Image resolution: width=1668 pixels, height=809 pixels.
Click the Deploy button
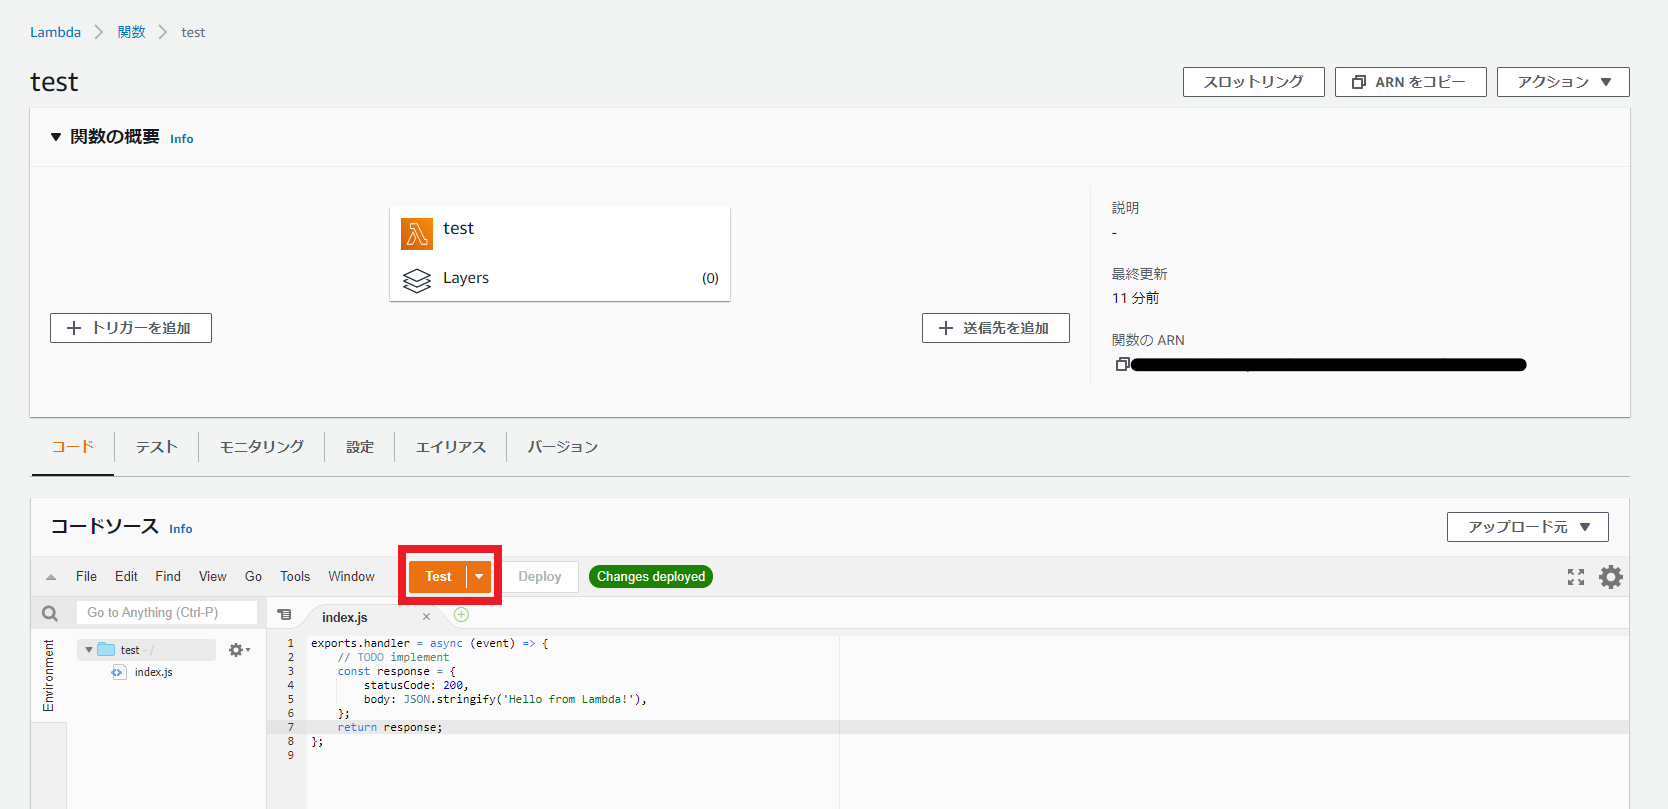pyautogui.click(x=540, y=577)
